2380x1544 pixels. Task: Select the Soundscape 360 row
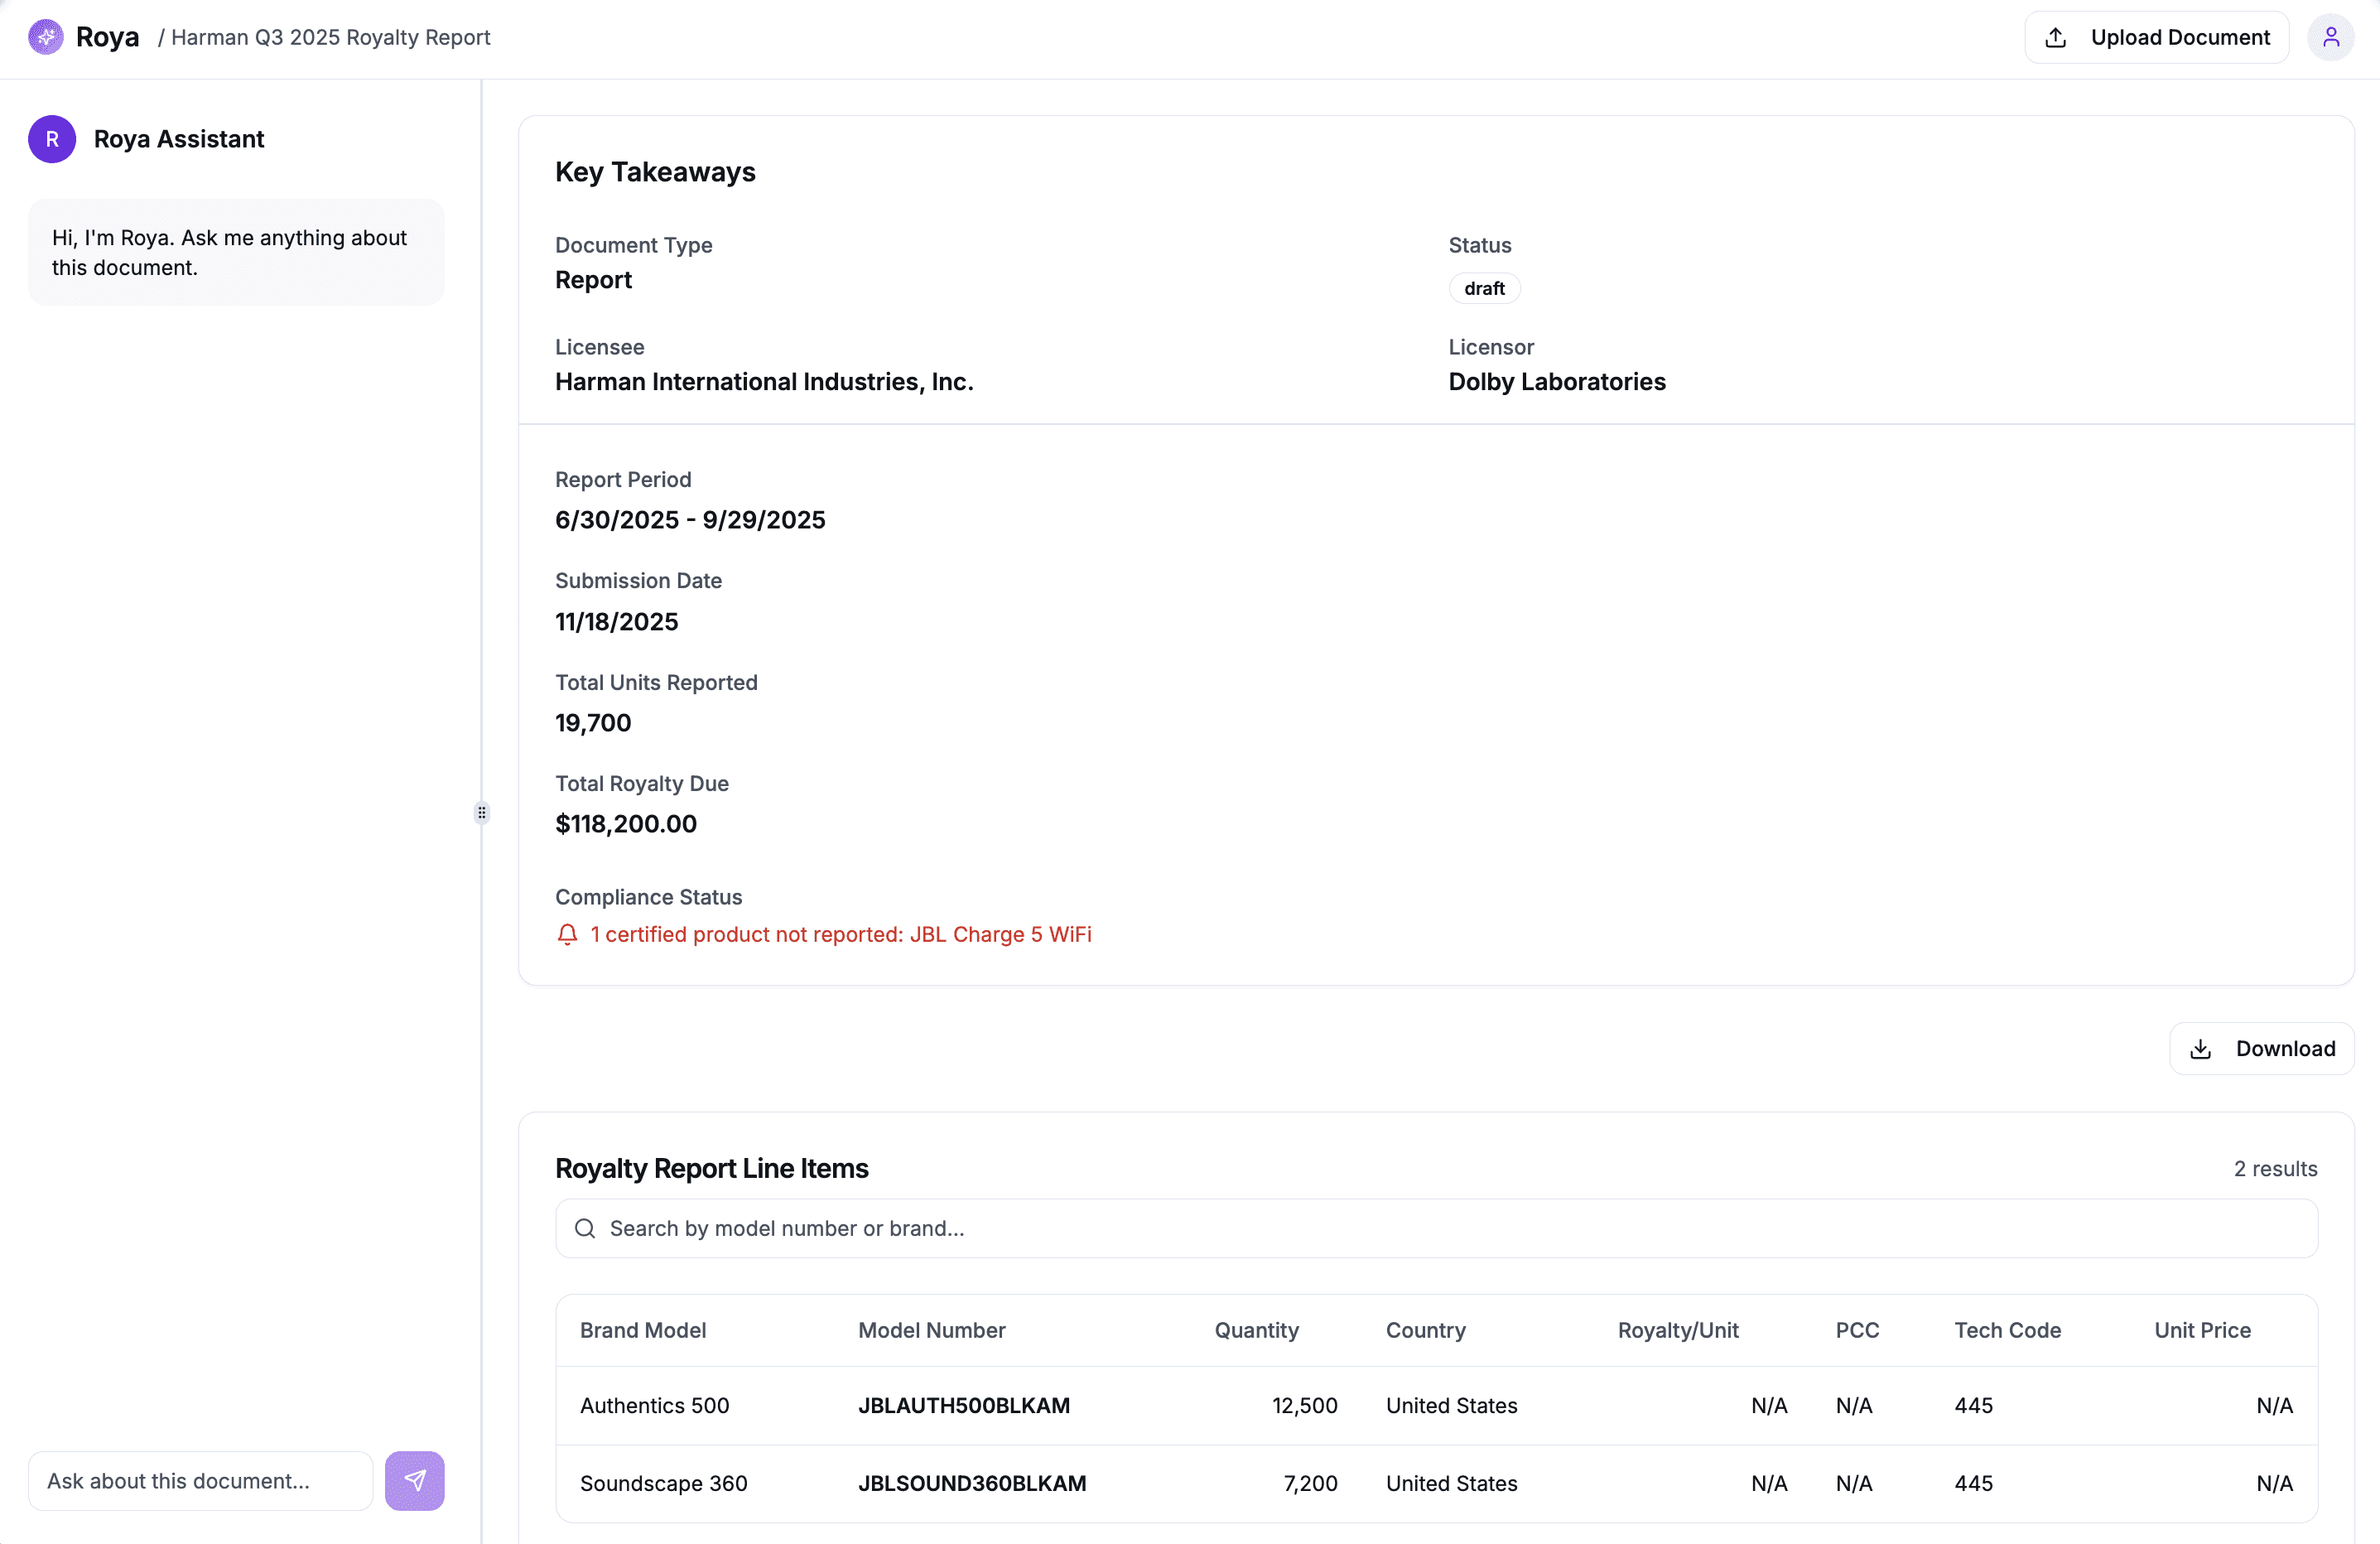coord(1436,1483)
